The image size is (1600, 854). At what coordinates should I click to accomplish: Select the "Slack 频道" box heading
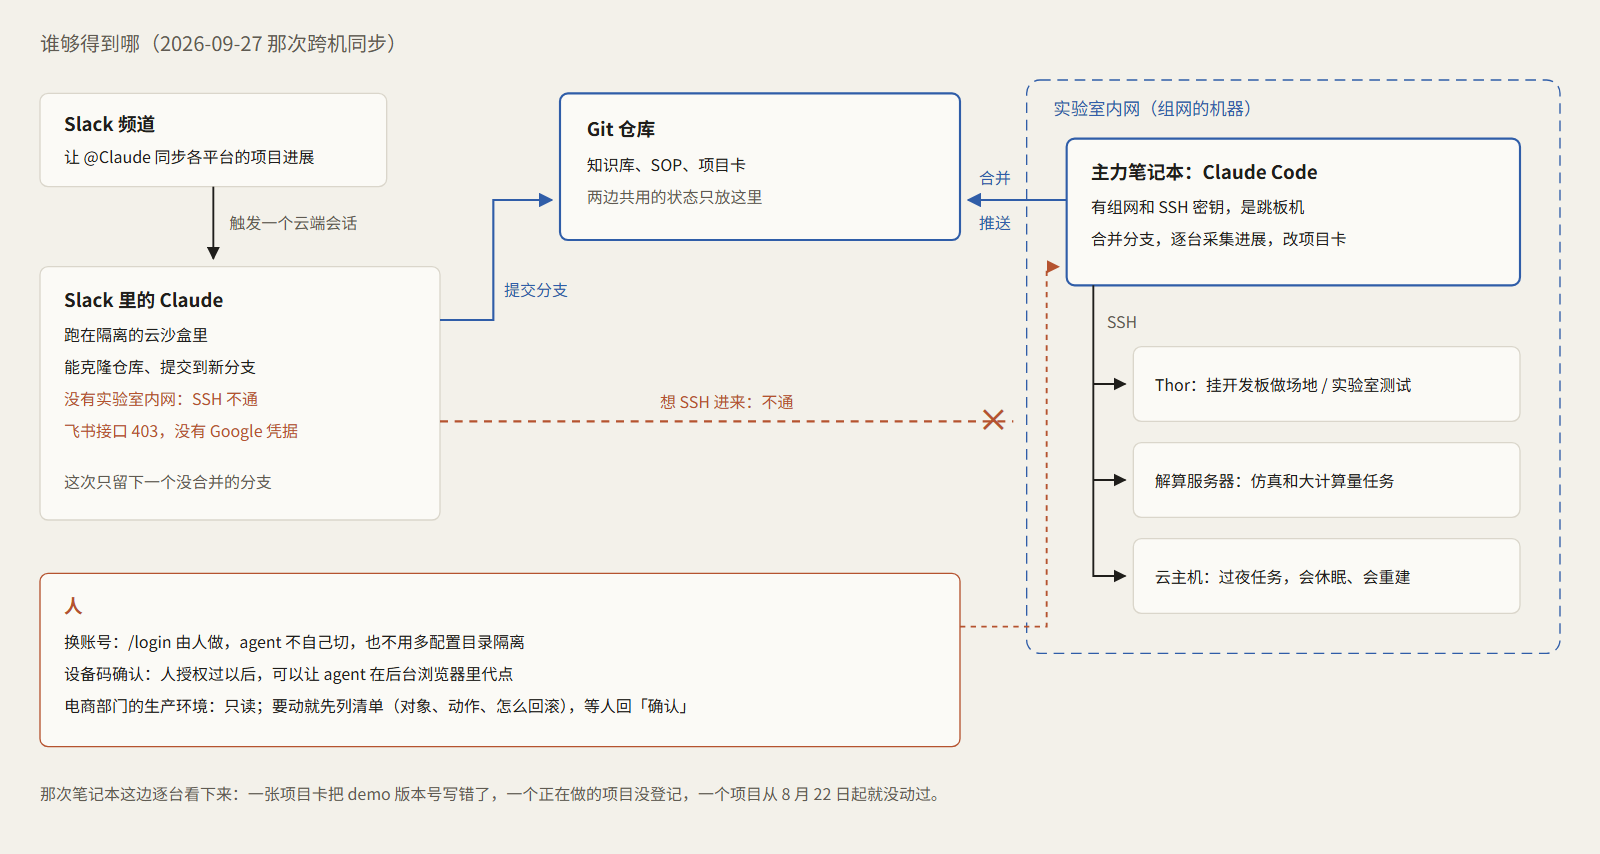tap(110, 124)
